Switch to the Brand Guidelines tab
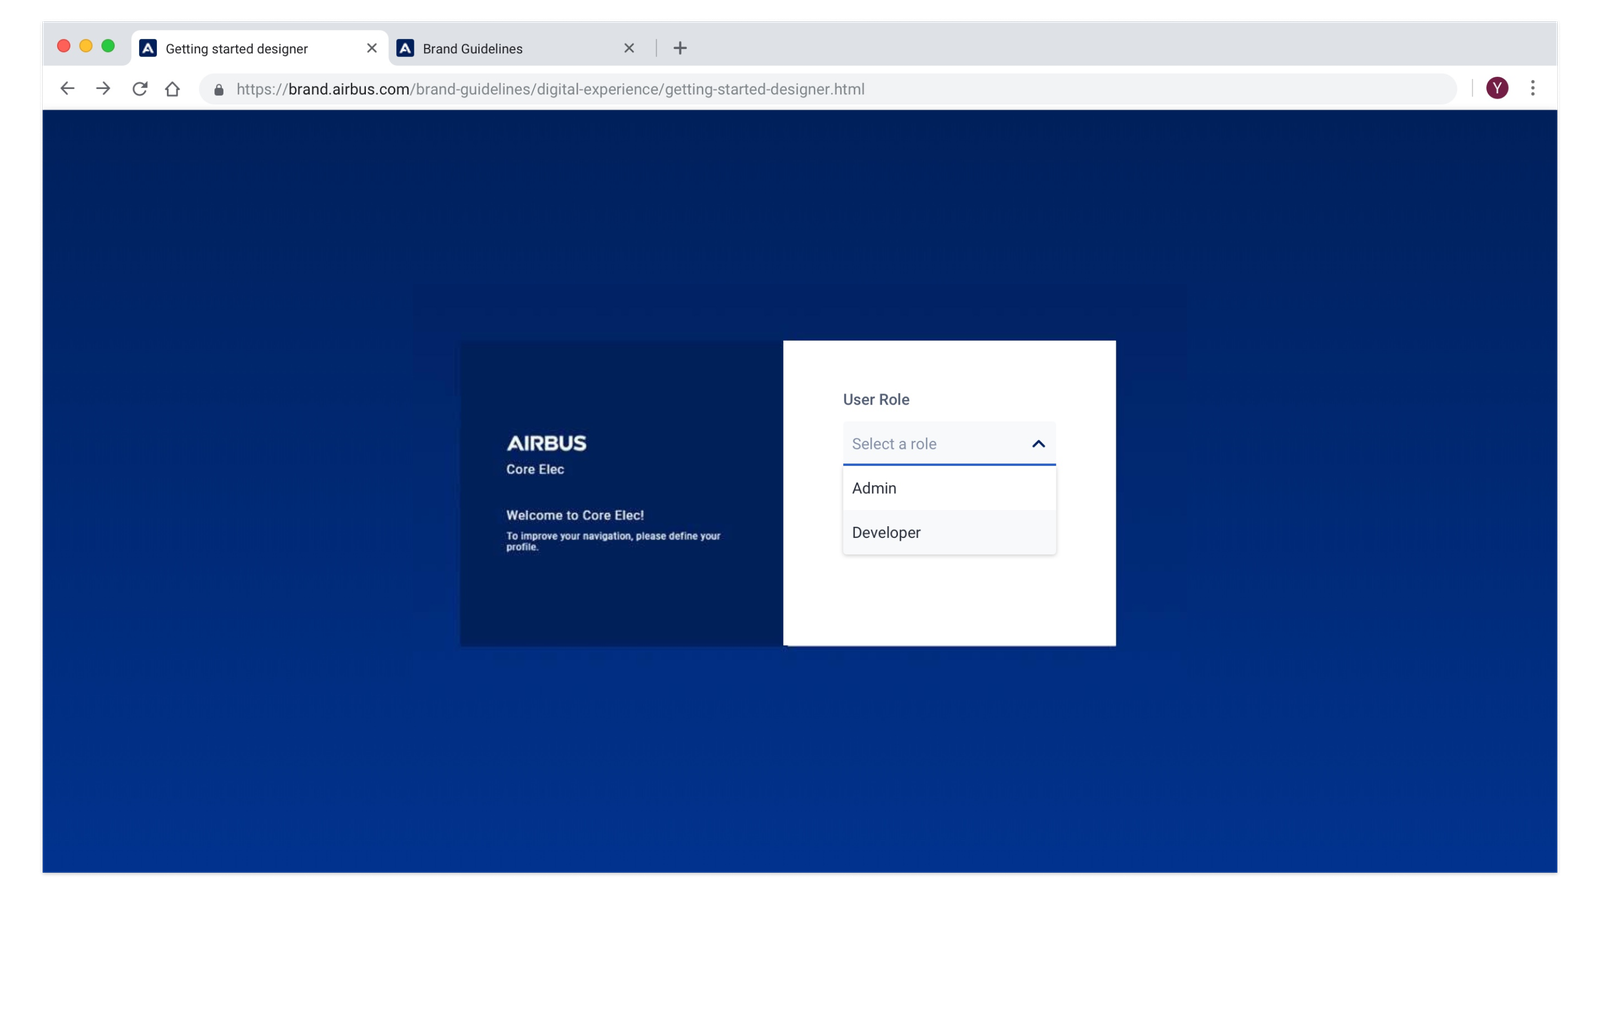The width and height of the screenshot is (1600, 1013). pos(500,48)
